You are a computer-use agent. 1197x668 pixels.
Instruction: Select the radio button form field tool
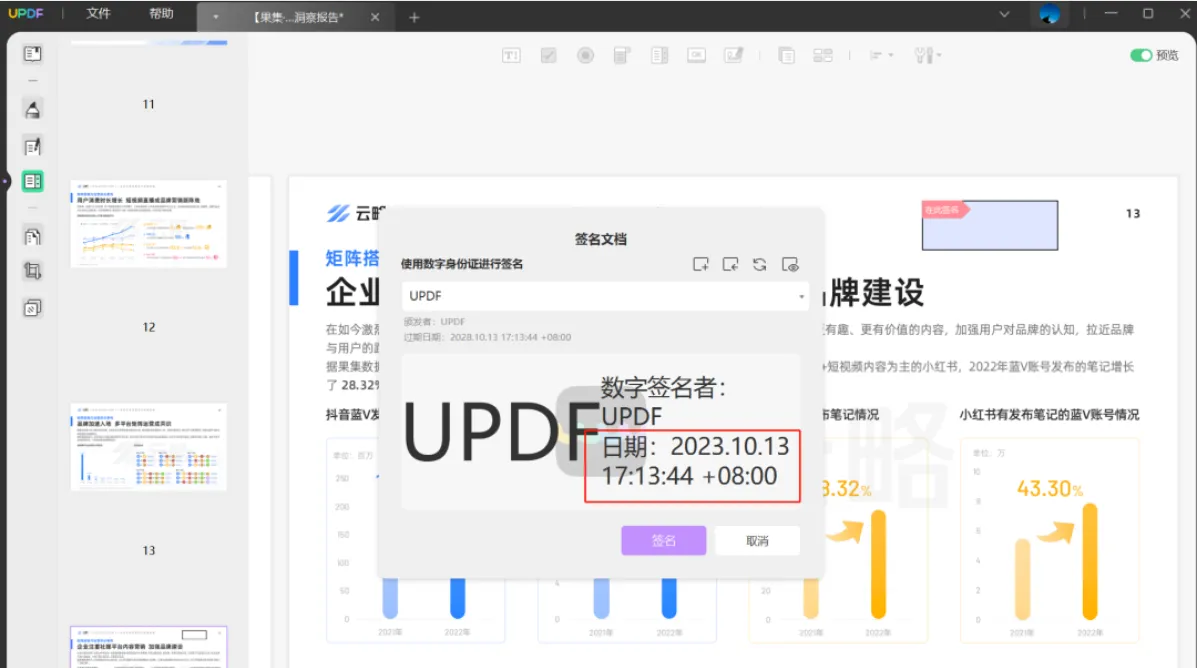[585, 56]
